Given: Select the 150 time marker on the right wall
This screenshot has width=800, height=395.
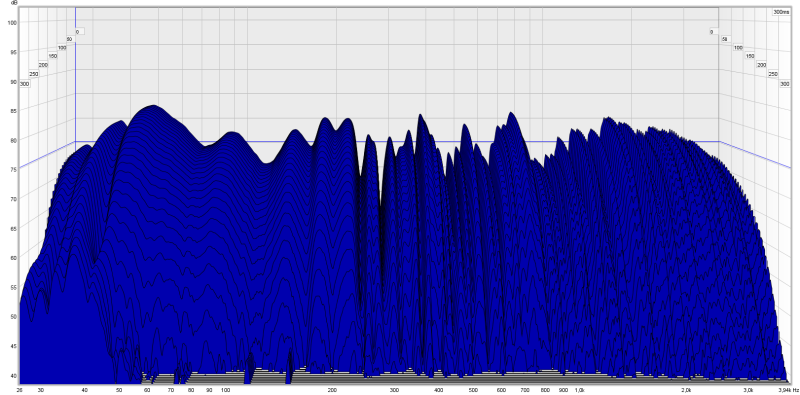Looking at the screenshot, I should click(x=749, y=56).
